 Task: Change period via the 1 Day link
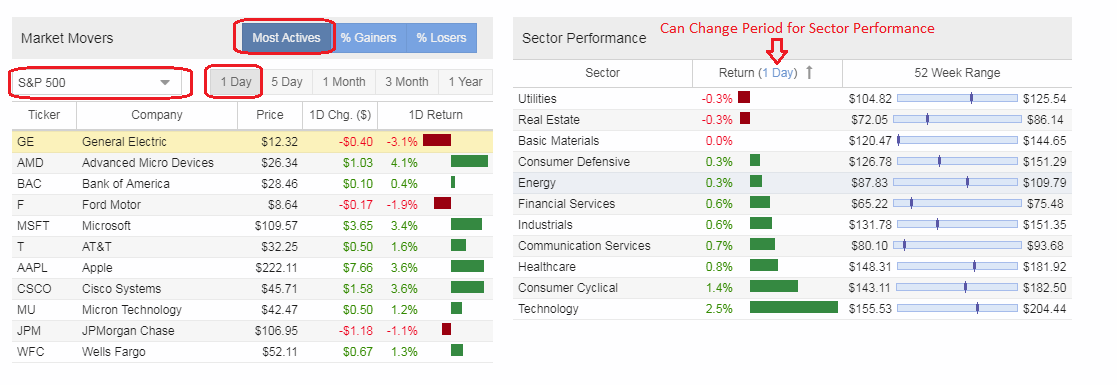(x=778, y=73)
